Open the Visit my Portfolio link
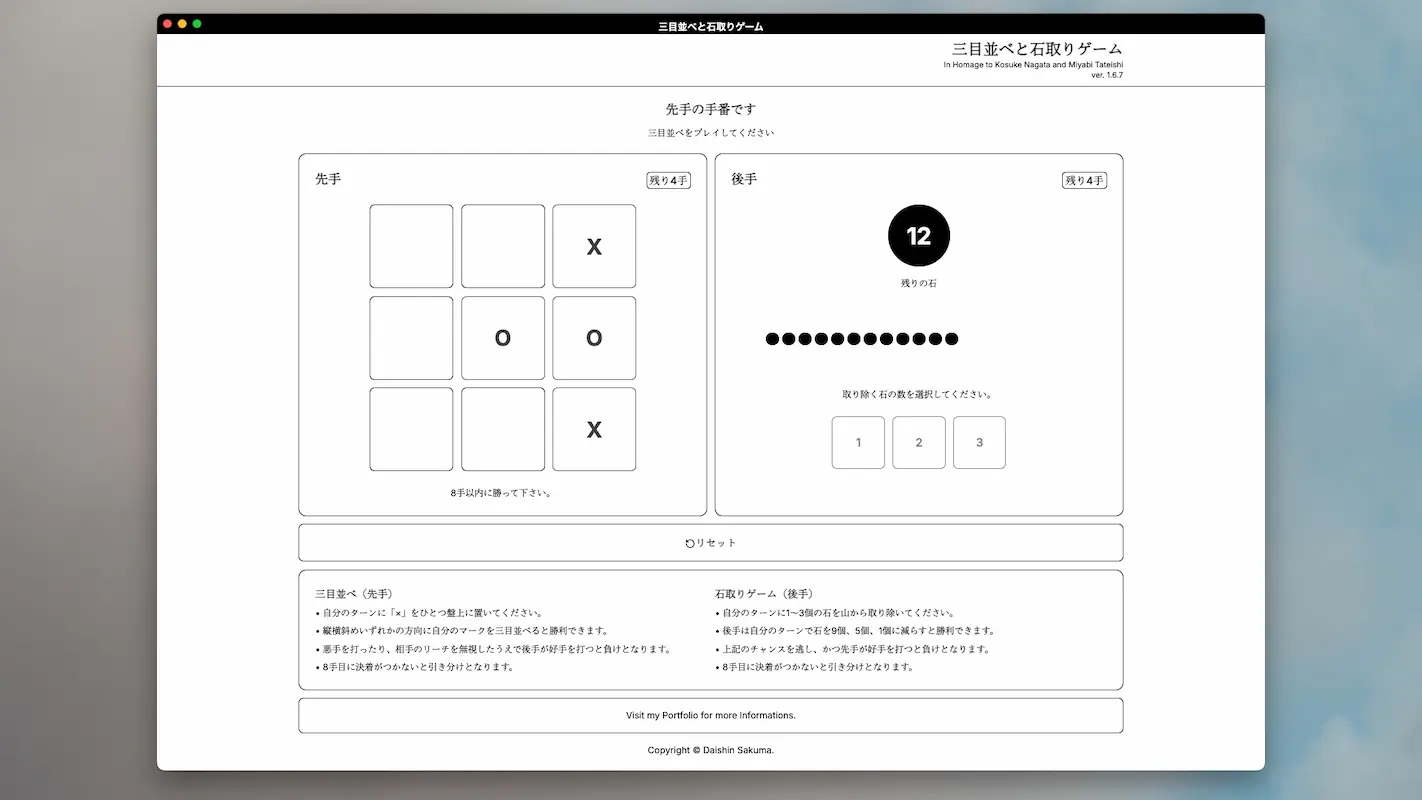 tap(710, 715)
